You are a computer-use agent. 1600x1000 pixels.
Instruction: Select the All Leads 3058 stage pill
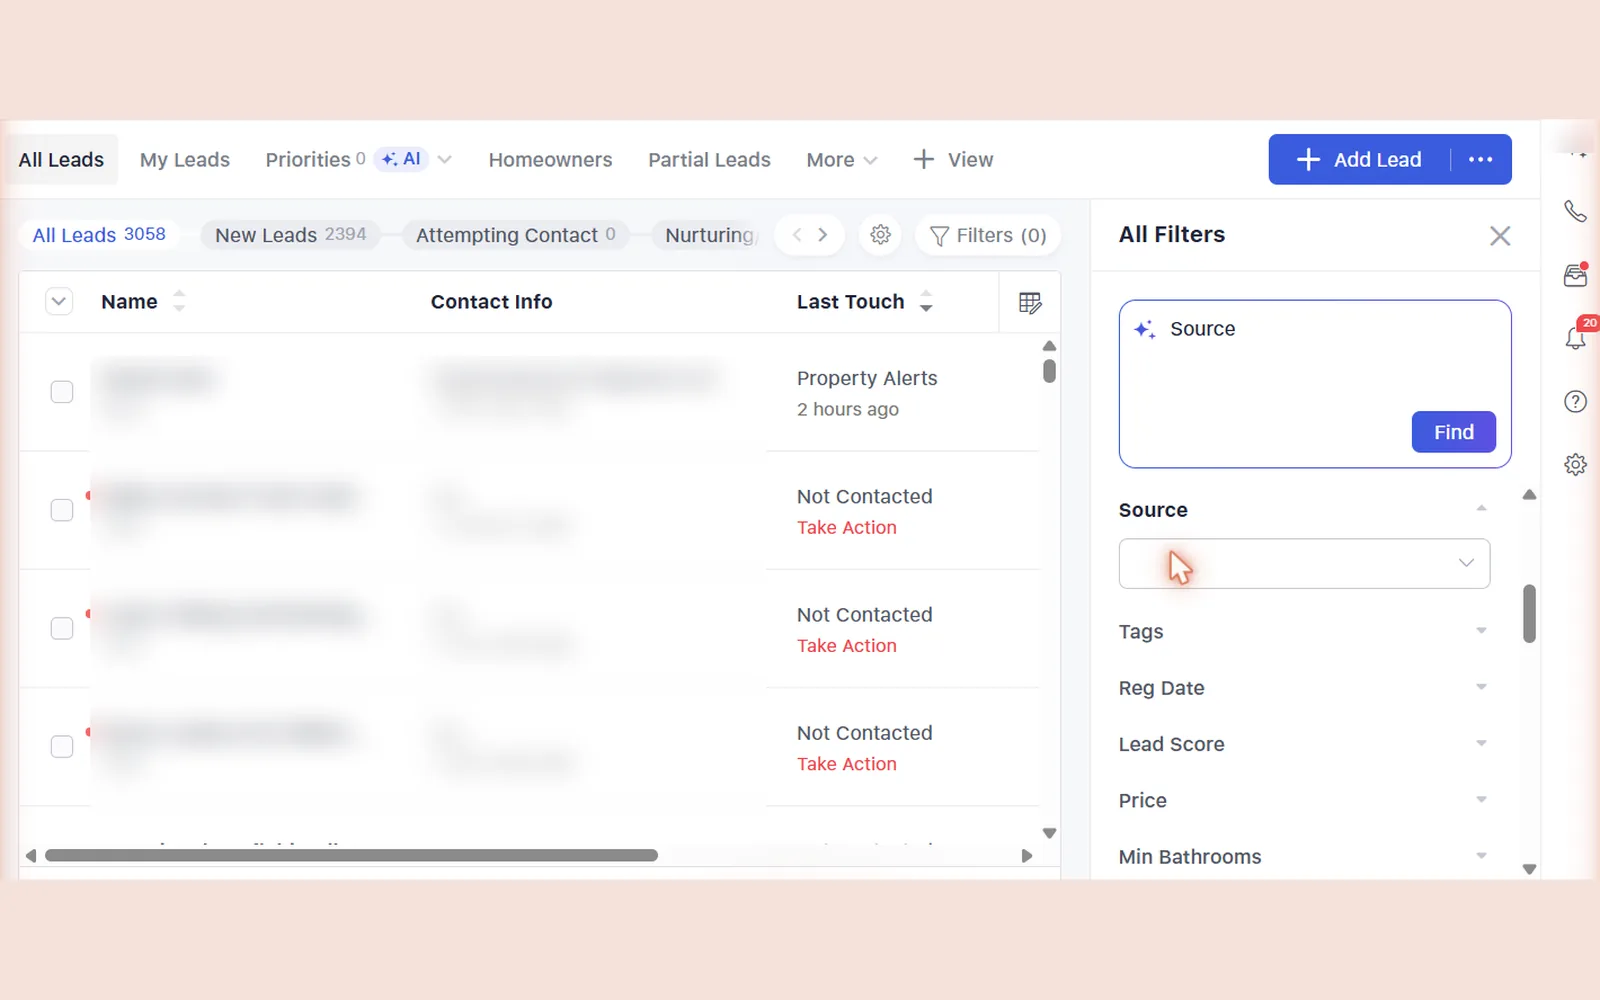coord(99,235)
